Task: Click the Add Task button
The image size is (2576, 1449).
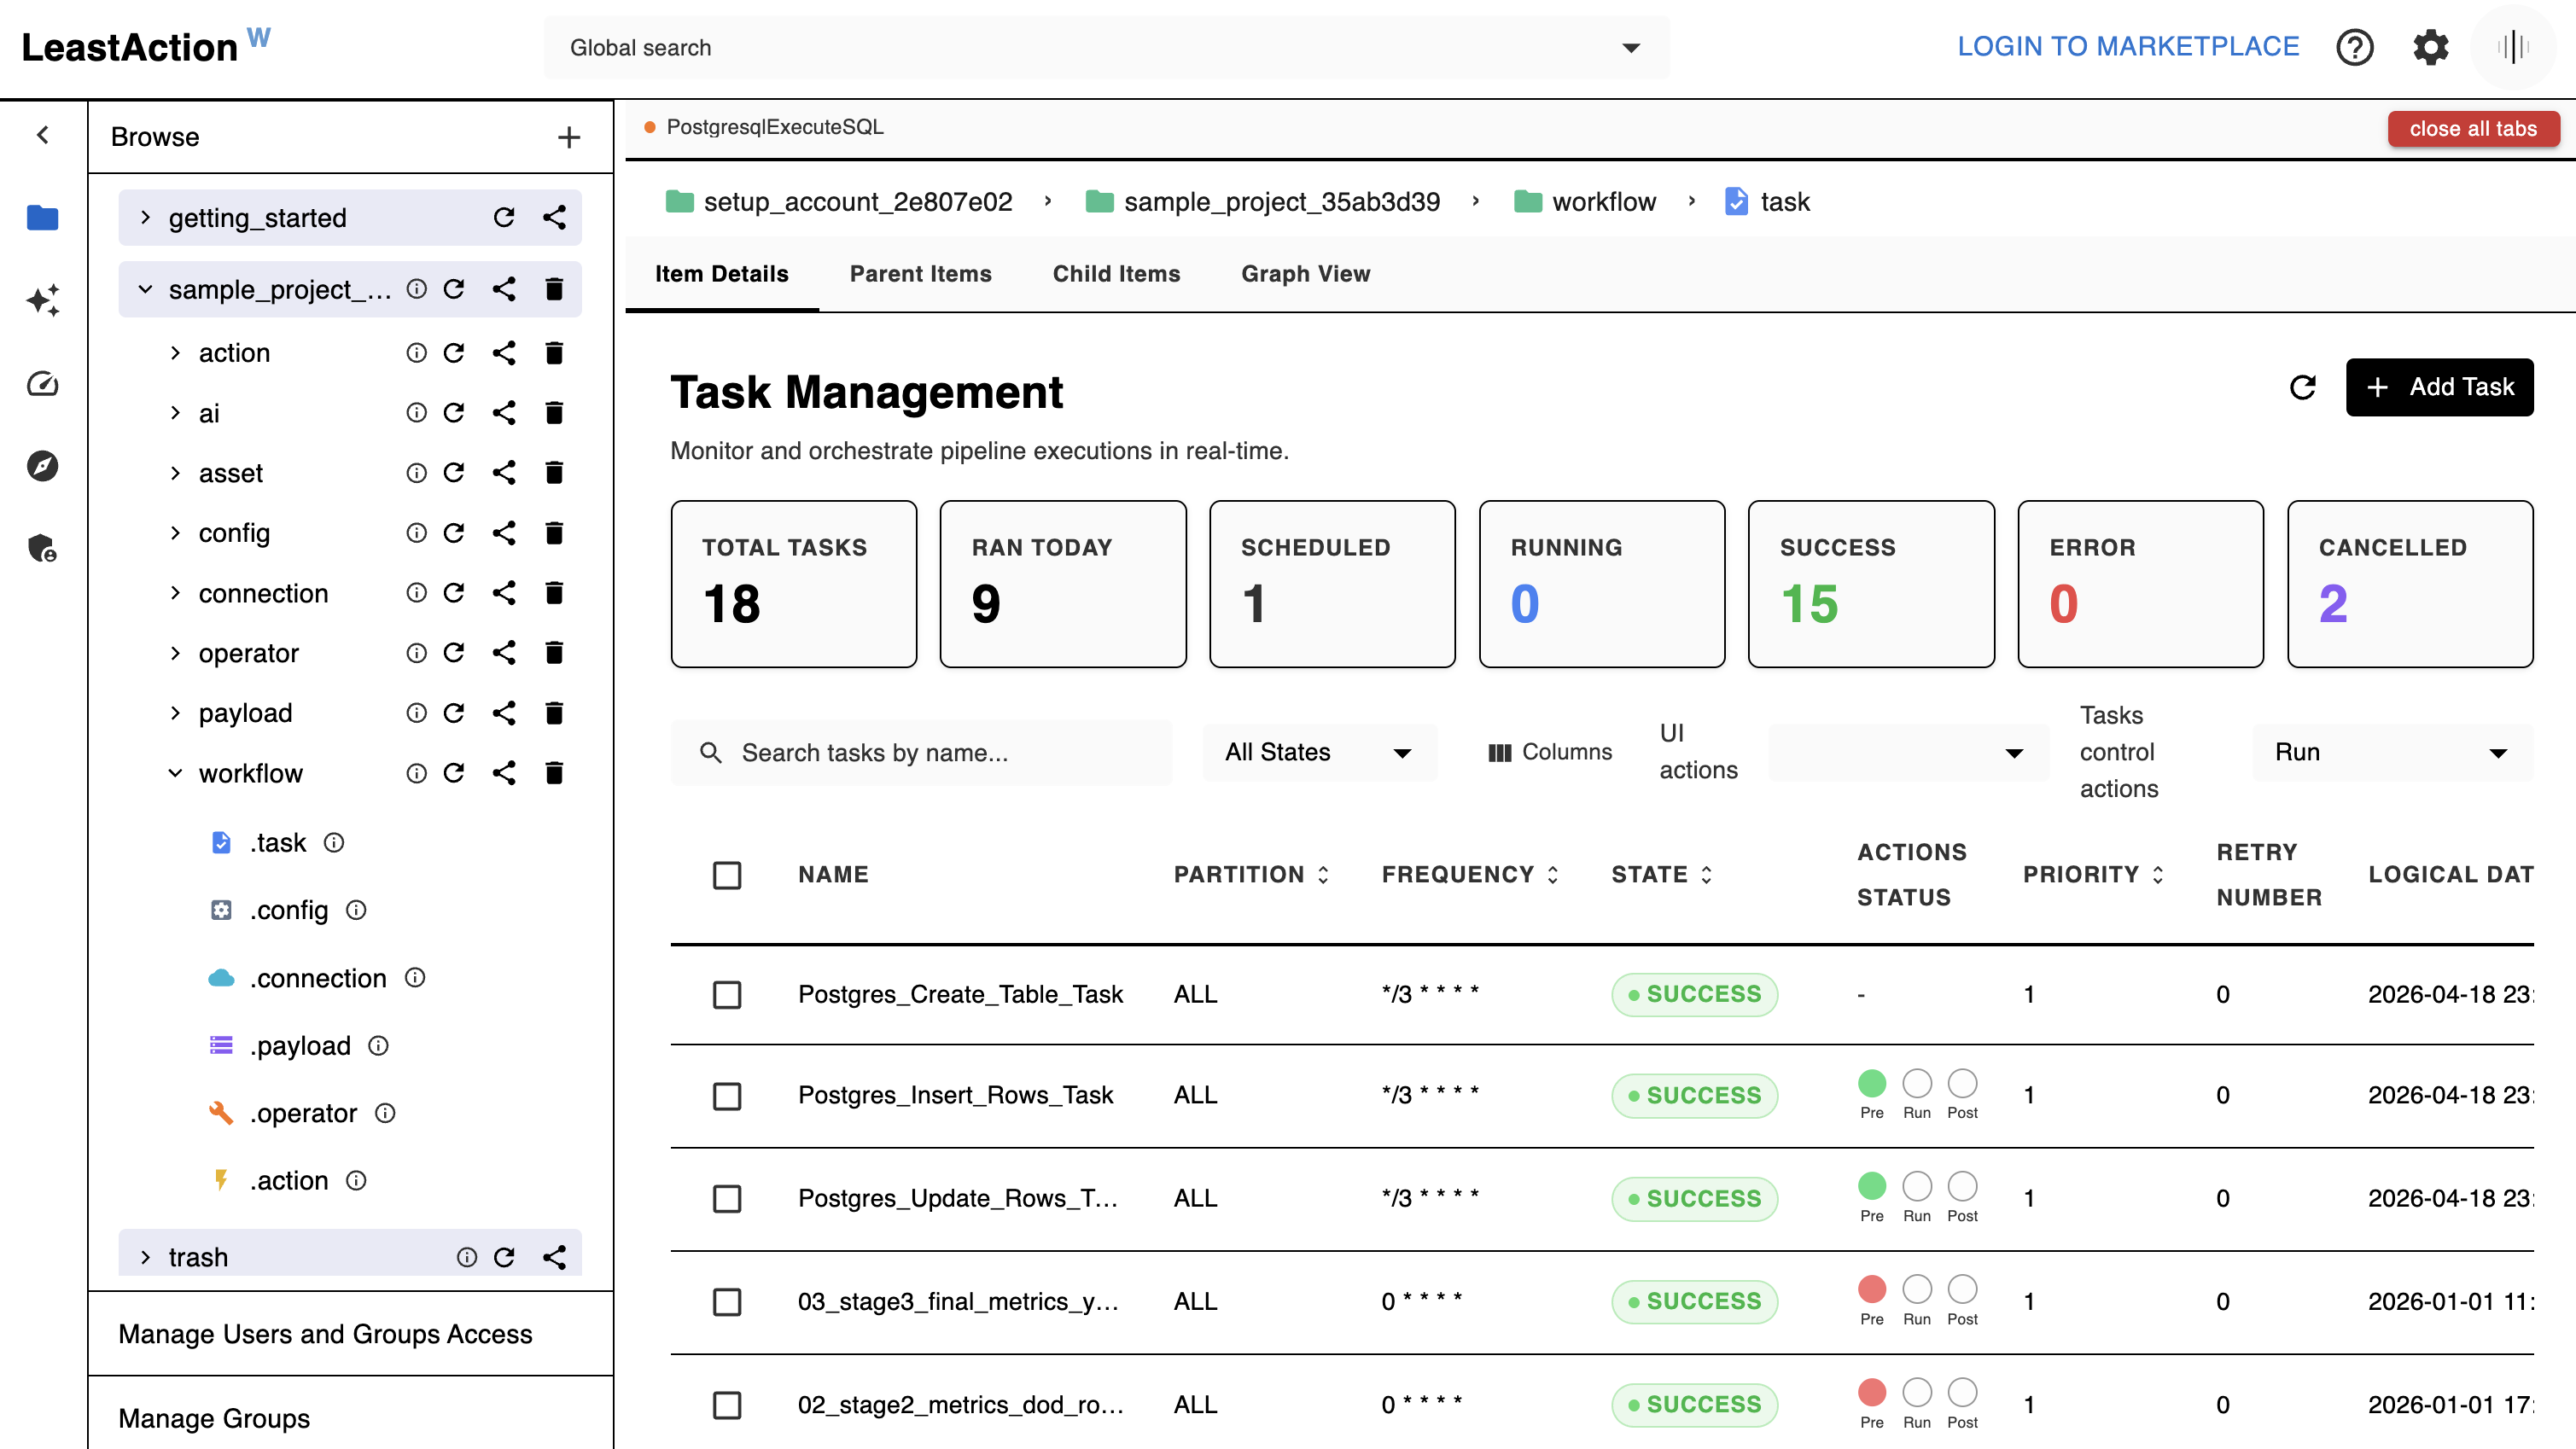Action: pyautogui.click(x=2439, y=387)
